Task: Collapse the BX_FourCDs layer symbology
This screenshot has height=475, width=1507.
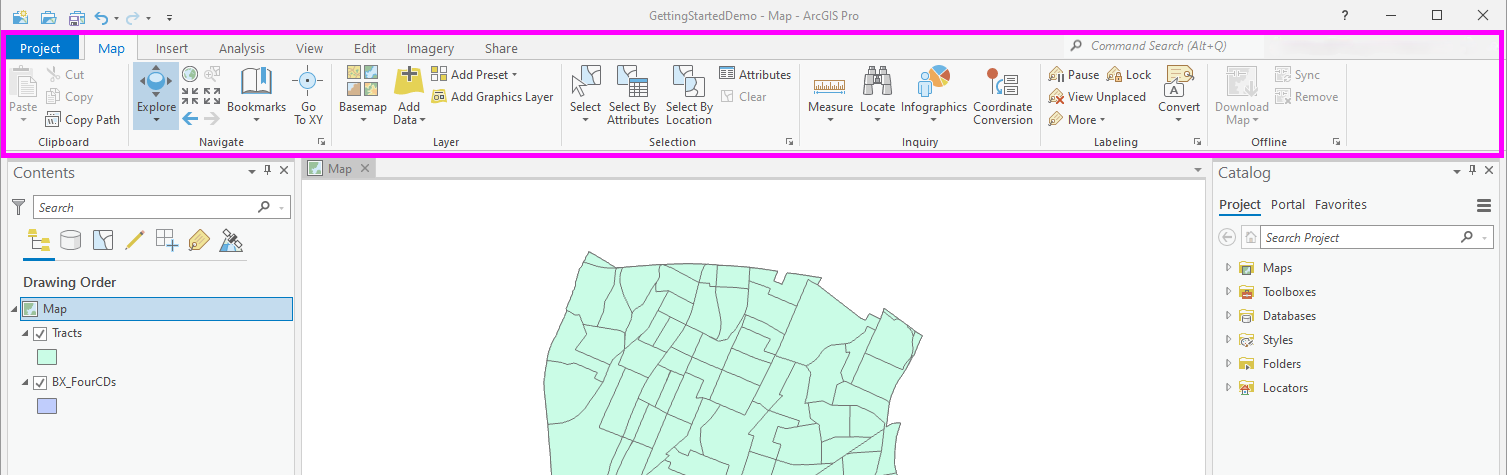Action: (25, 382)
